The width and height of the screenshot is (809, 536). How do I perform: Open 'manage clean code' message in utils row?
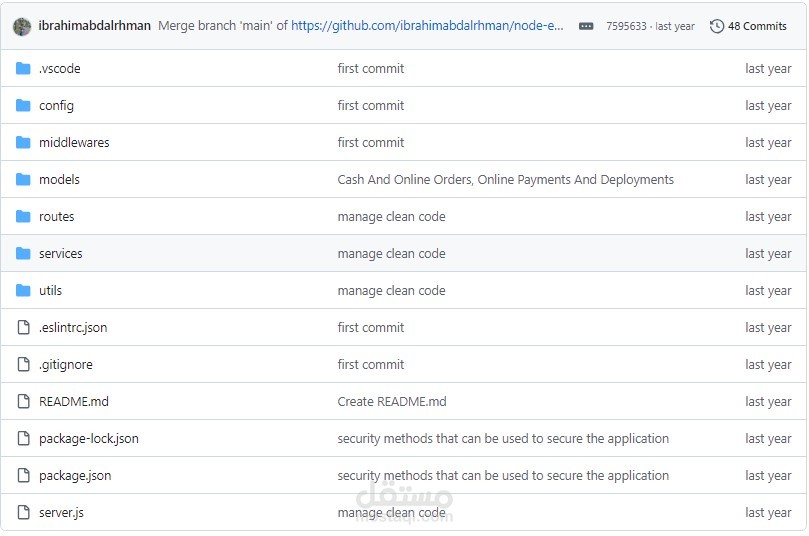tap(391, 290)
